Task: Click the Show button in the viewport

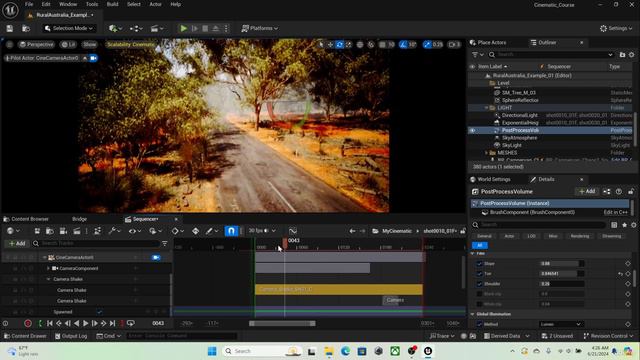Action: pyautogui.click(x=90, y=44)
